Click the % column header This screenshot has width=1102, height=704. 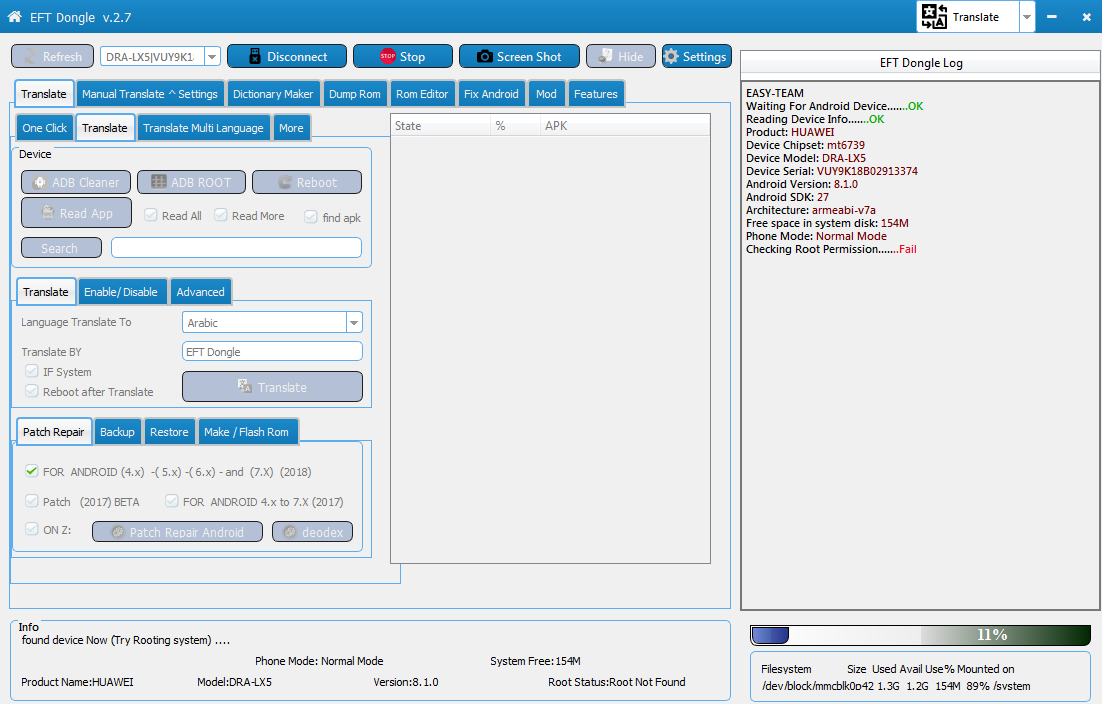(515, 126)
